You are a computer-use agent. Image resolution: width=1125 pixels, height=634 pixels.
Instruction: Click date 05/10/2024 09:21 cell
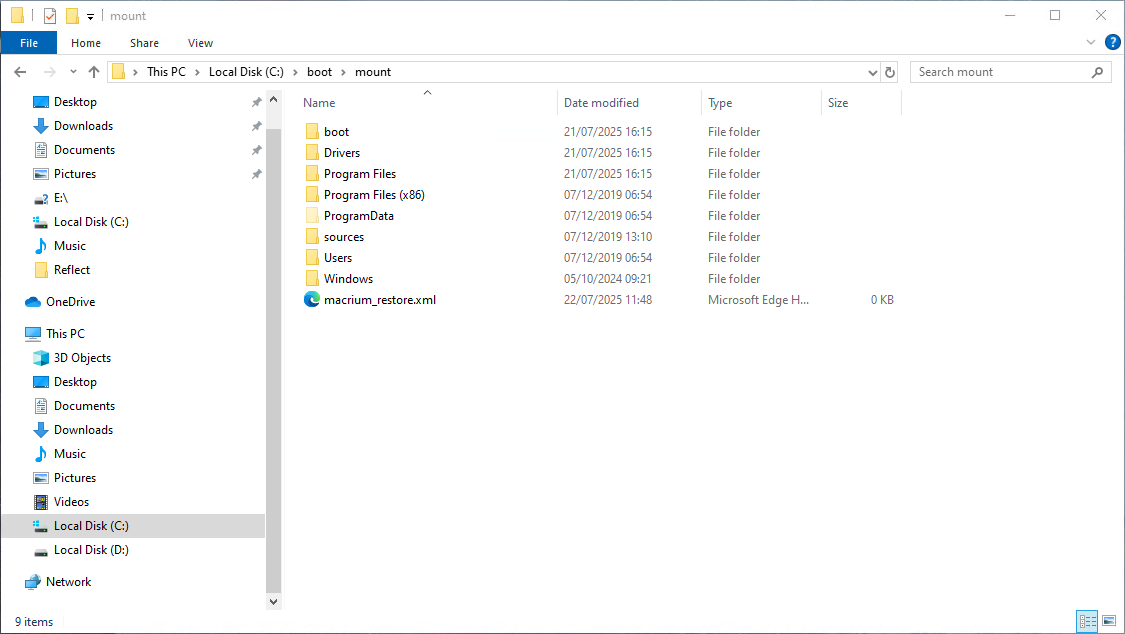click(x=608, y=278)
